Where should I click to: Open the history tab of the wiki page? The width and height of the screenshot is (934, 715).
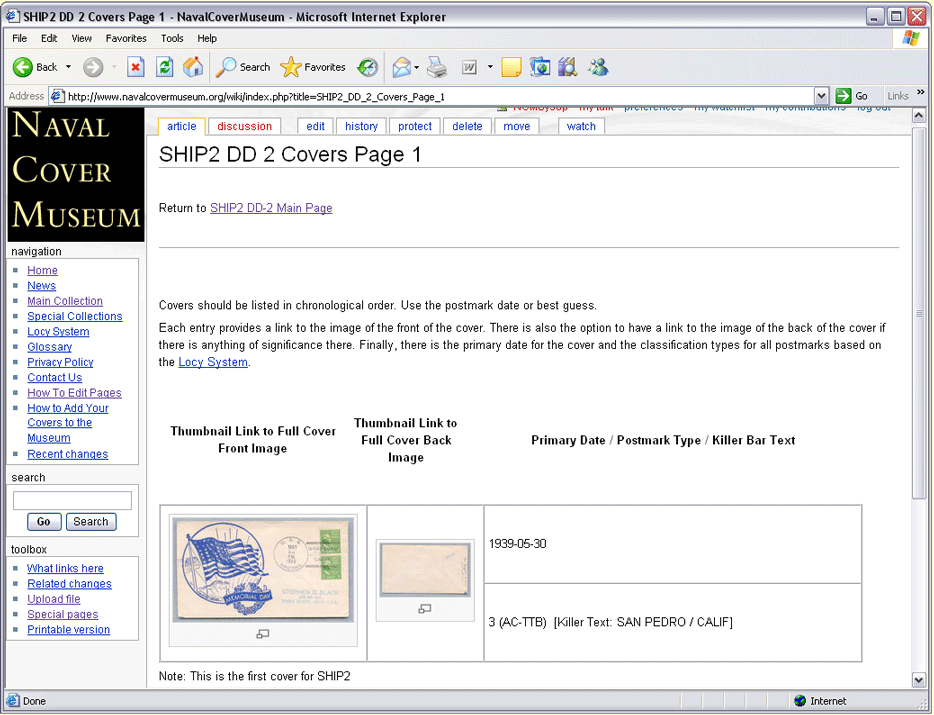[x=361, y=126]
